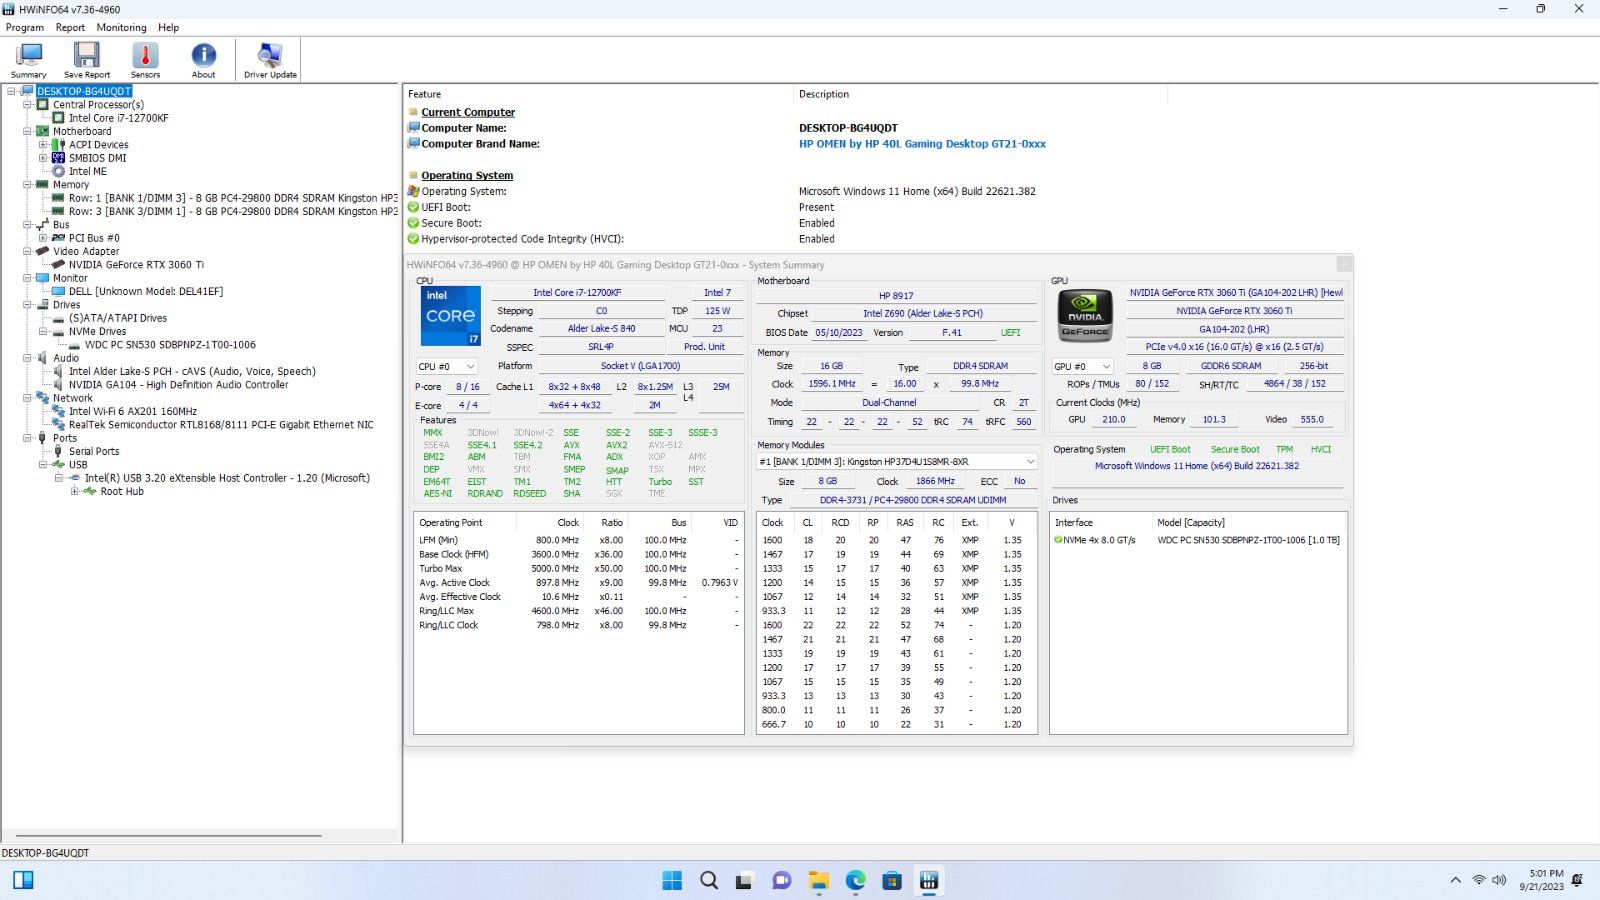Open the Report menu

(70, 28)
